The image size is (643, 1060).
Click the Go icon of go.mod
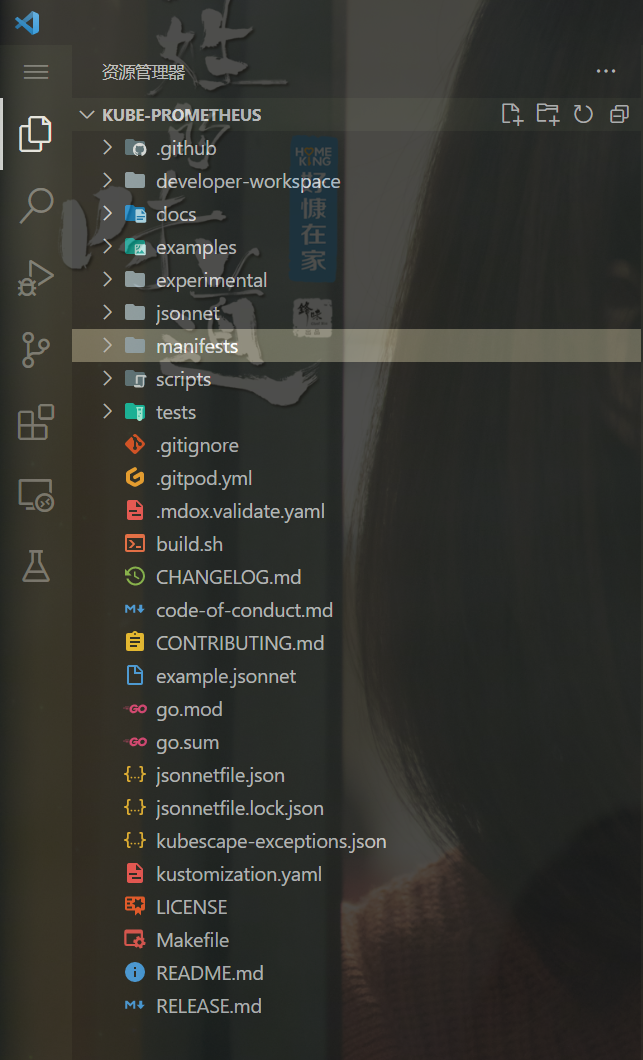pyautogui.click(x=135, y=708)
